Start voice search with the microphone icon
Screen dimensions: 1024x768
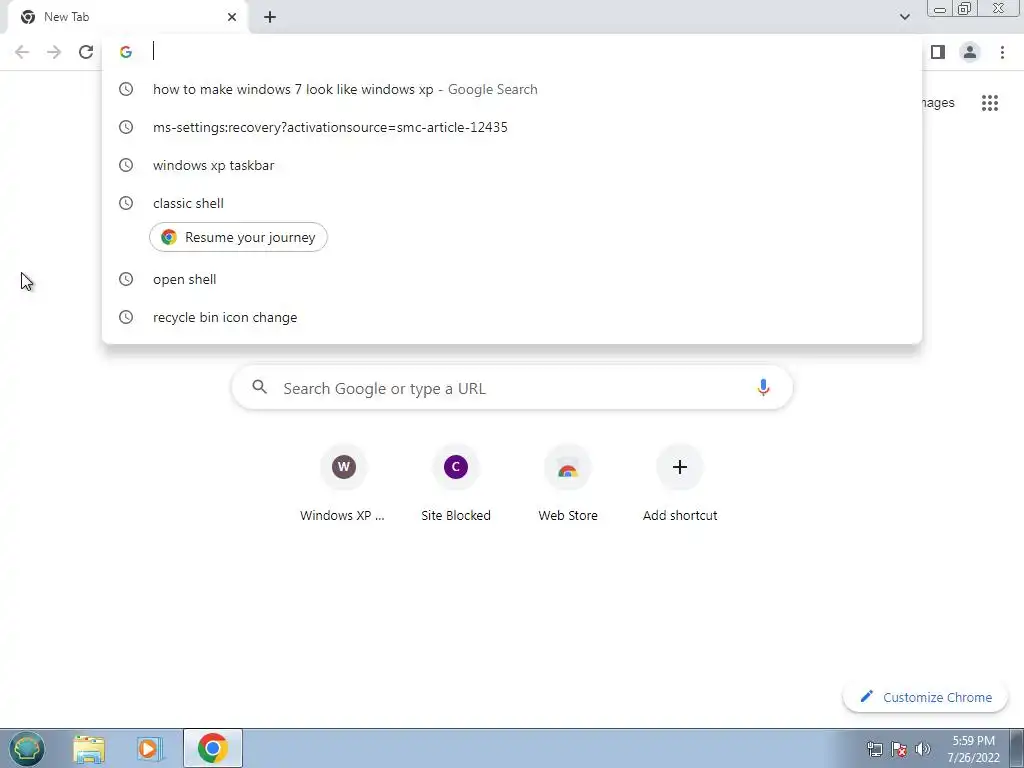point(763,387)
